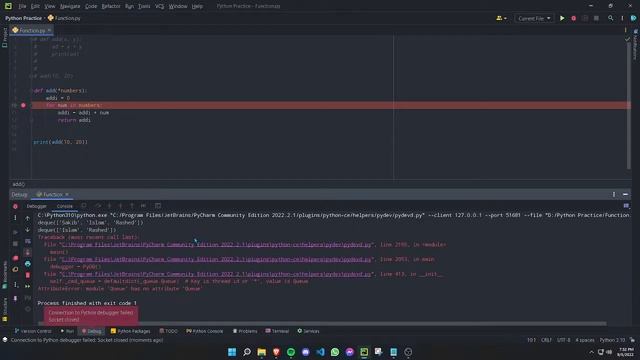Toggle the breakpoint on the highlighted line
Viewport: 640px width, 360px height.
[x=23, y=105]
